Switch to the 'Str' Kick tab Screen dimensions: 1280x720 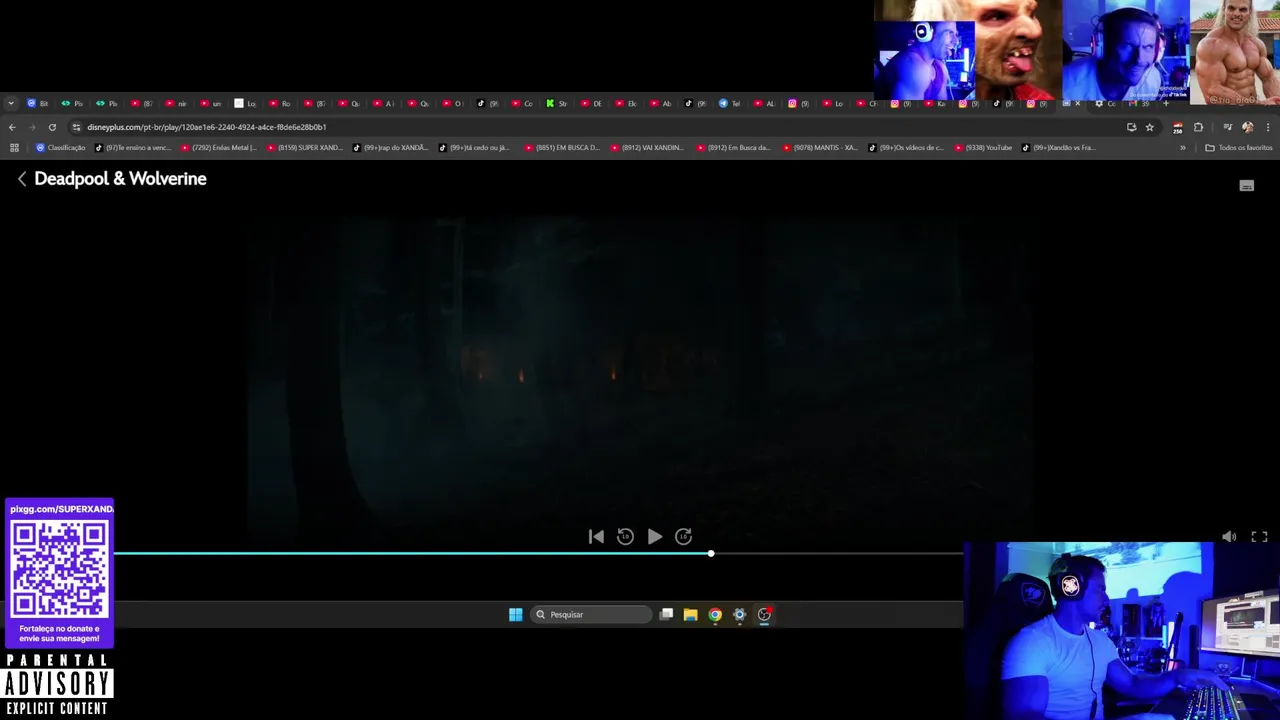pyautogui.click(x=557, y=103)
